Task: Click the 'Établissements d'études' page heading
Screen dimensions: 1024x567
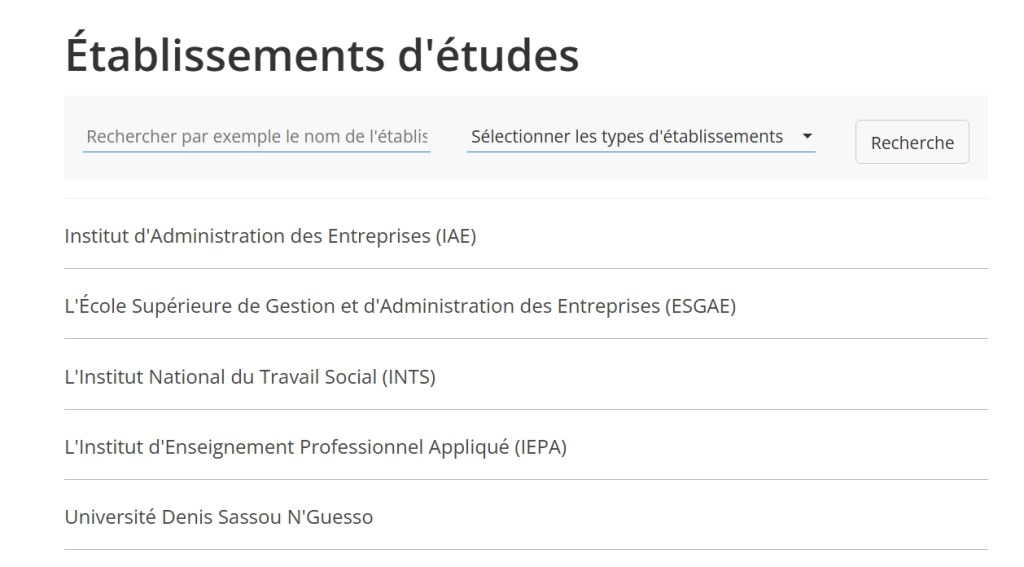Action: tap(322, 57)
